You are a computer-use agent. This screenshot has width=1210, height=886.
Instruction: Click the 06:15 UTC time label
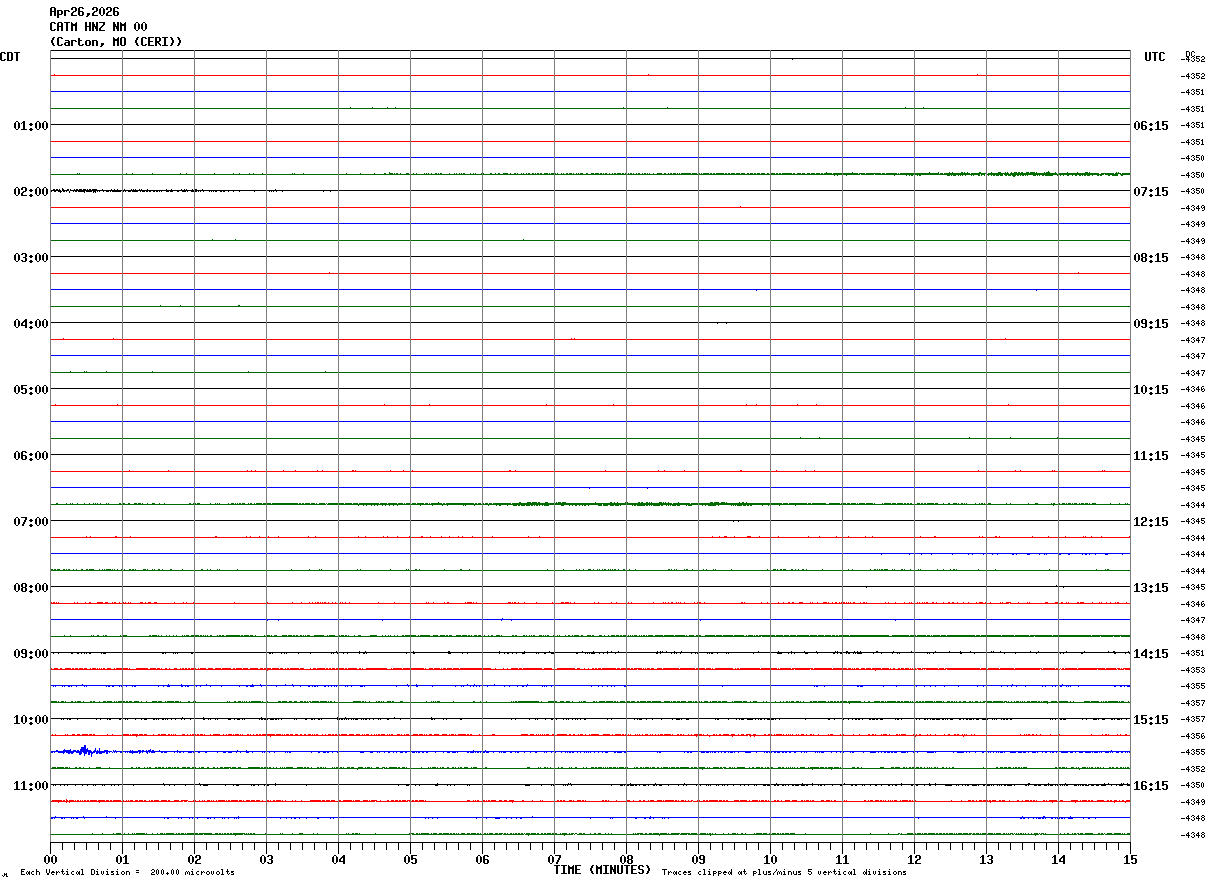[x=1151, y=125]
